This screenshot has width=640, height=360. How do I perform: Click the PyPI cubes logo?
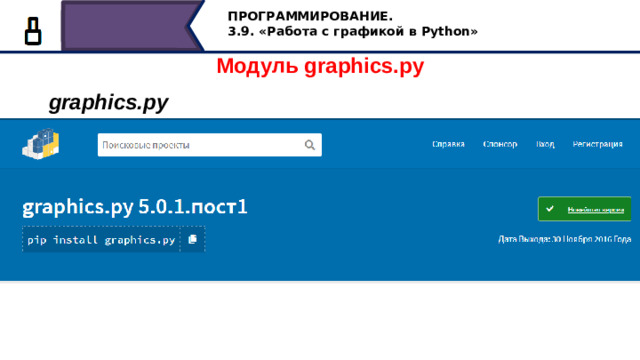click(41, 144)
